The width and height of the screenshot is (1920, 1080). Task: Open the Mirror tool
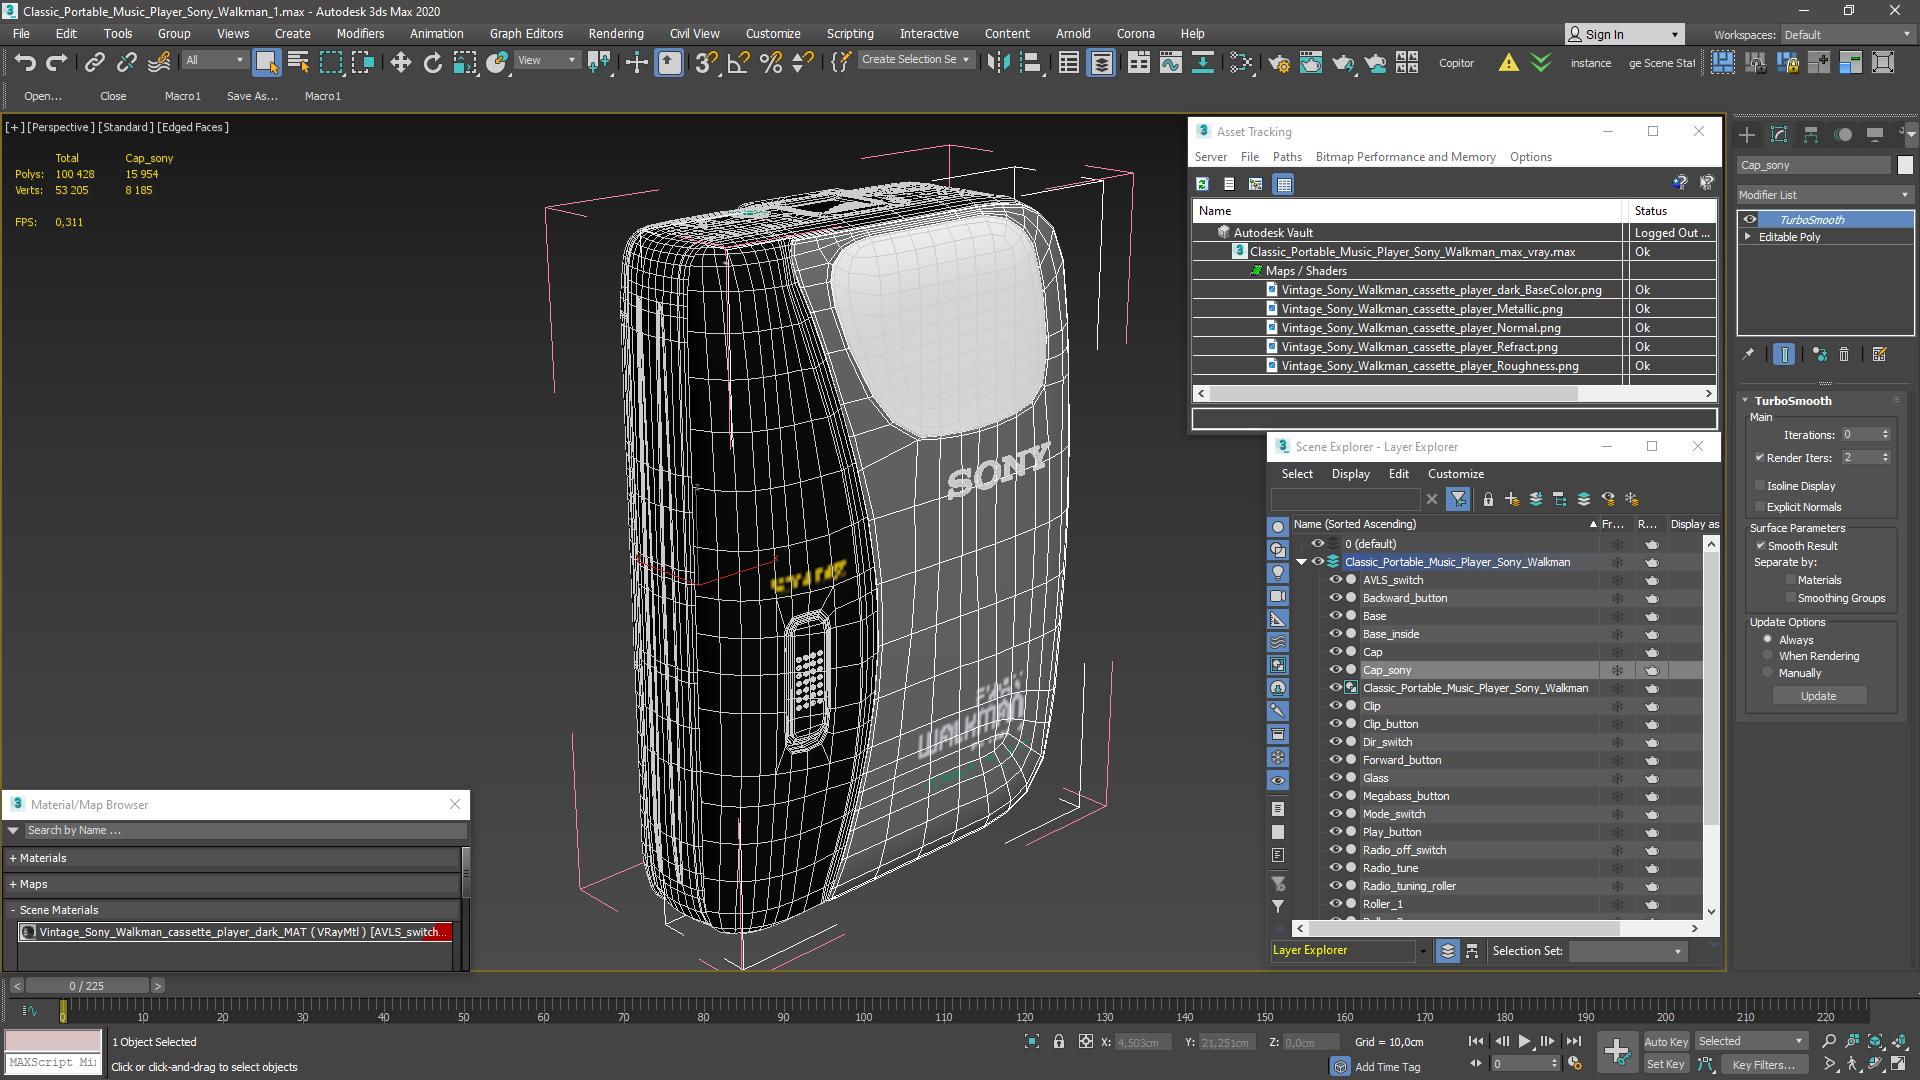click(997, 63)
